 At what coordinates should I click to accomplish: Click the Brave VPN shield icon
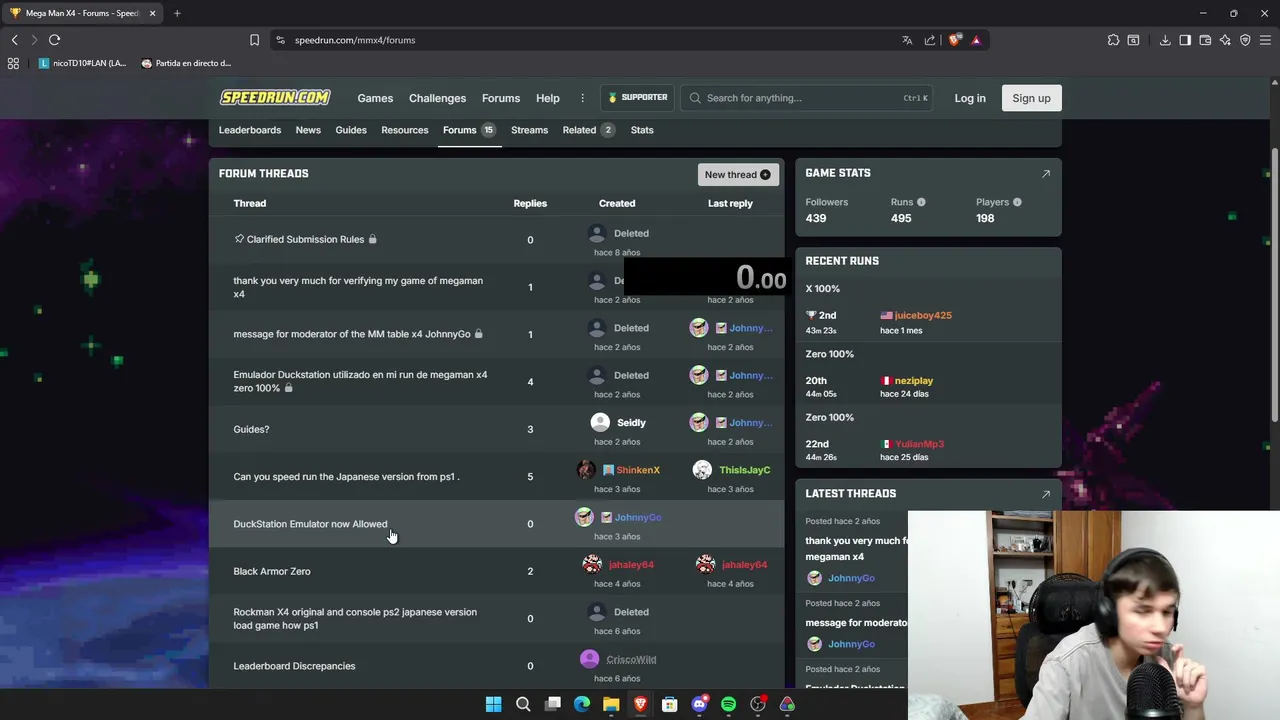1245,40
